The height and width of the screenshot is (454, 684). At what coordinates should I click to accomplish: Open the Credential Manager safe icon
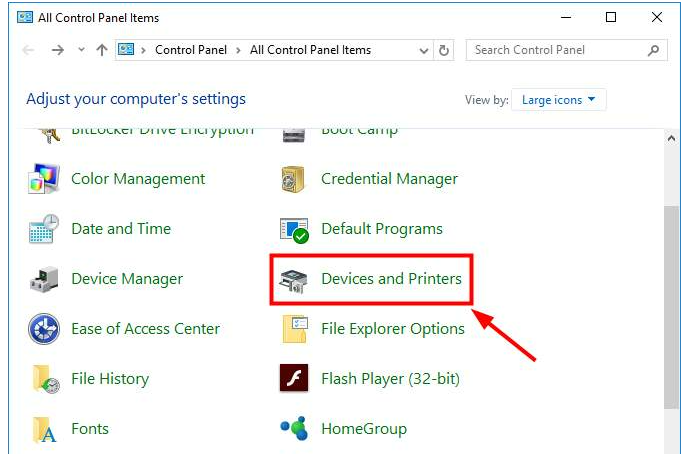click(x=294, y=180)
